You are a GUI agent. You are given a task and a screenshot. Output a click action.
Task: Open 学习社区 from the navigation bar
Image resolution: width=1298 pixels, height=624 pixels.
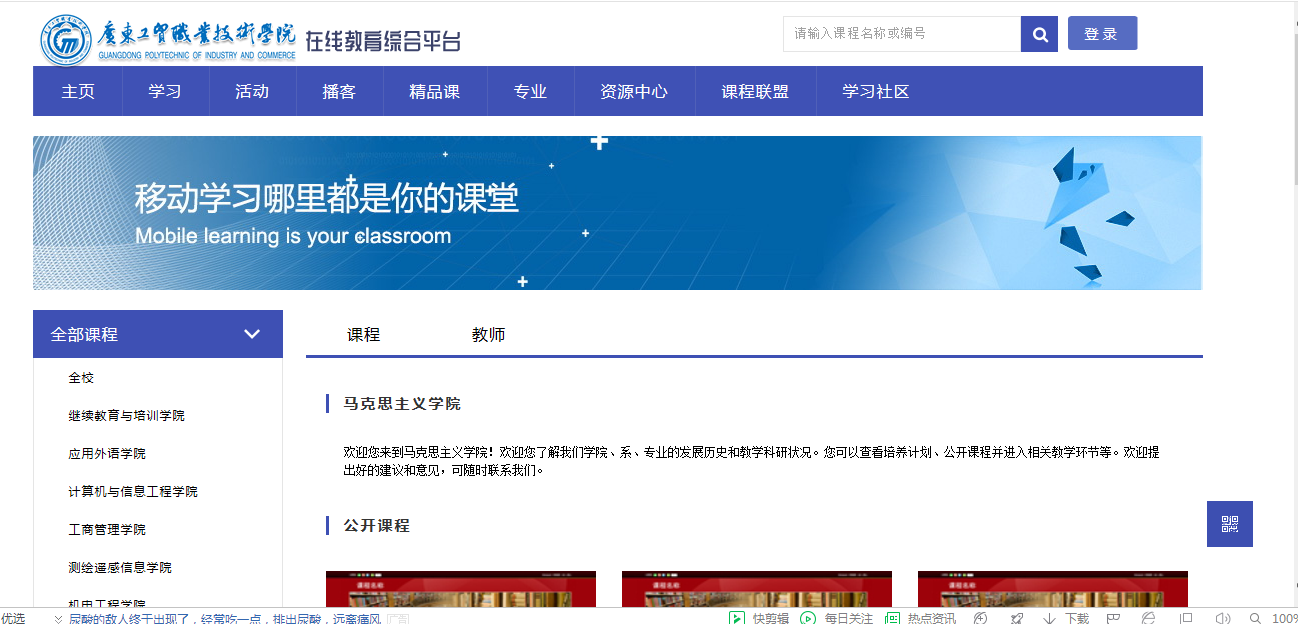pos(875,91)
